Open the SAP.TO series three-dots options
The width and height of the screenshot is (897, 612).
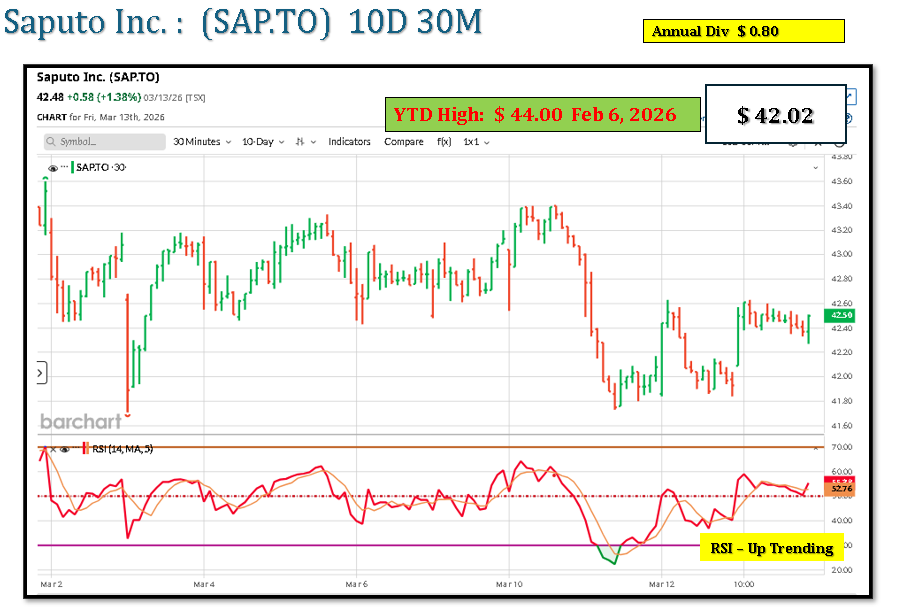tap(65, 167)
